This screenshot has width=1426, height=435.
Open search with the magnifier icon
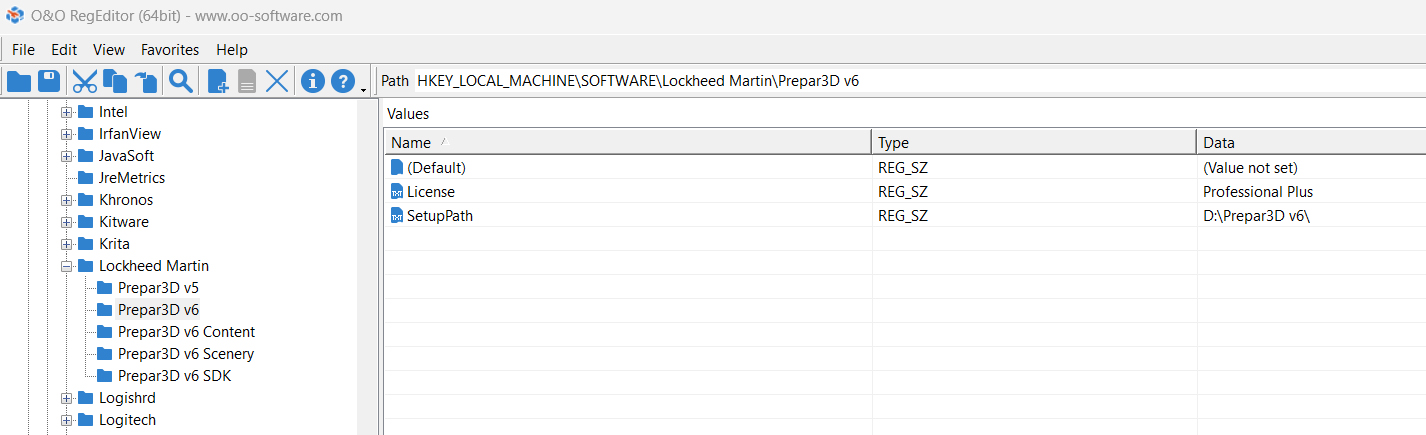[181, 81]
